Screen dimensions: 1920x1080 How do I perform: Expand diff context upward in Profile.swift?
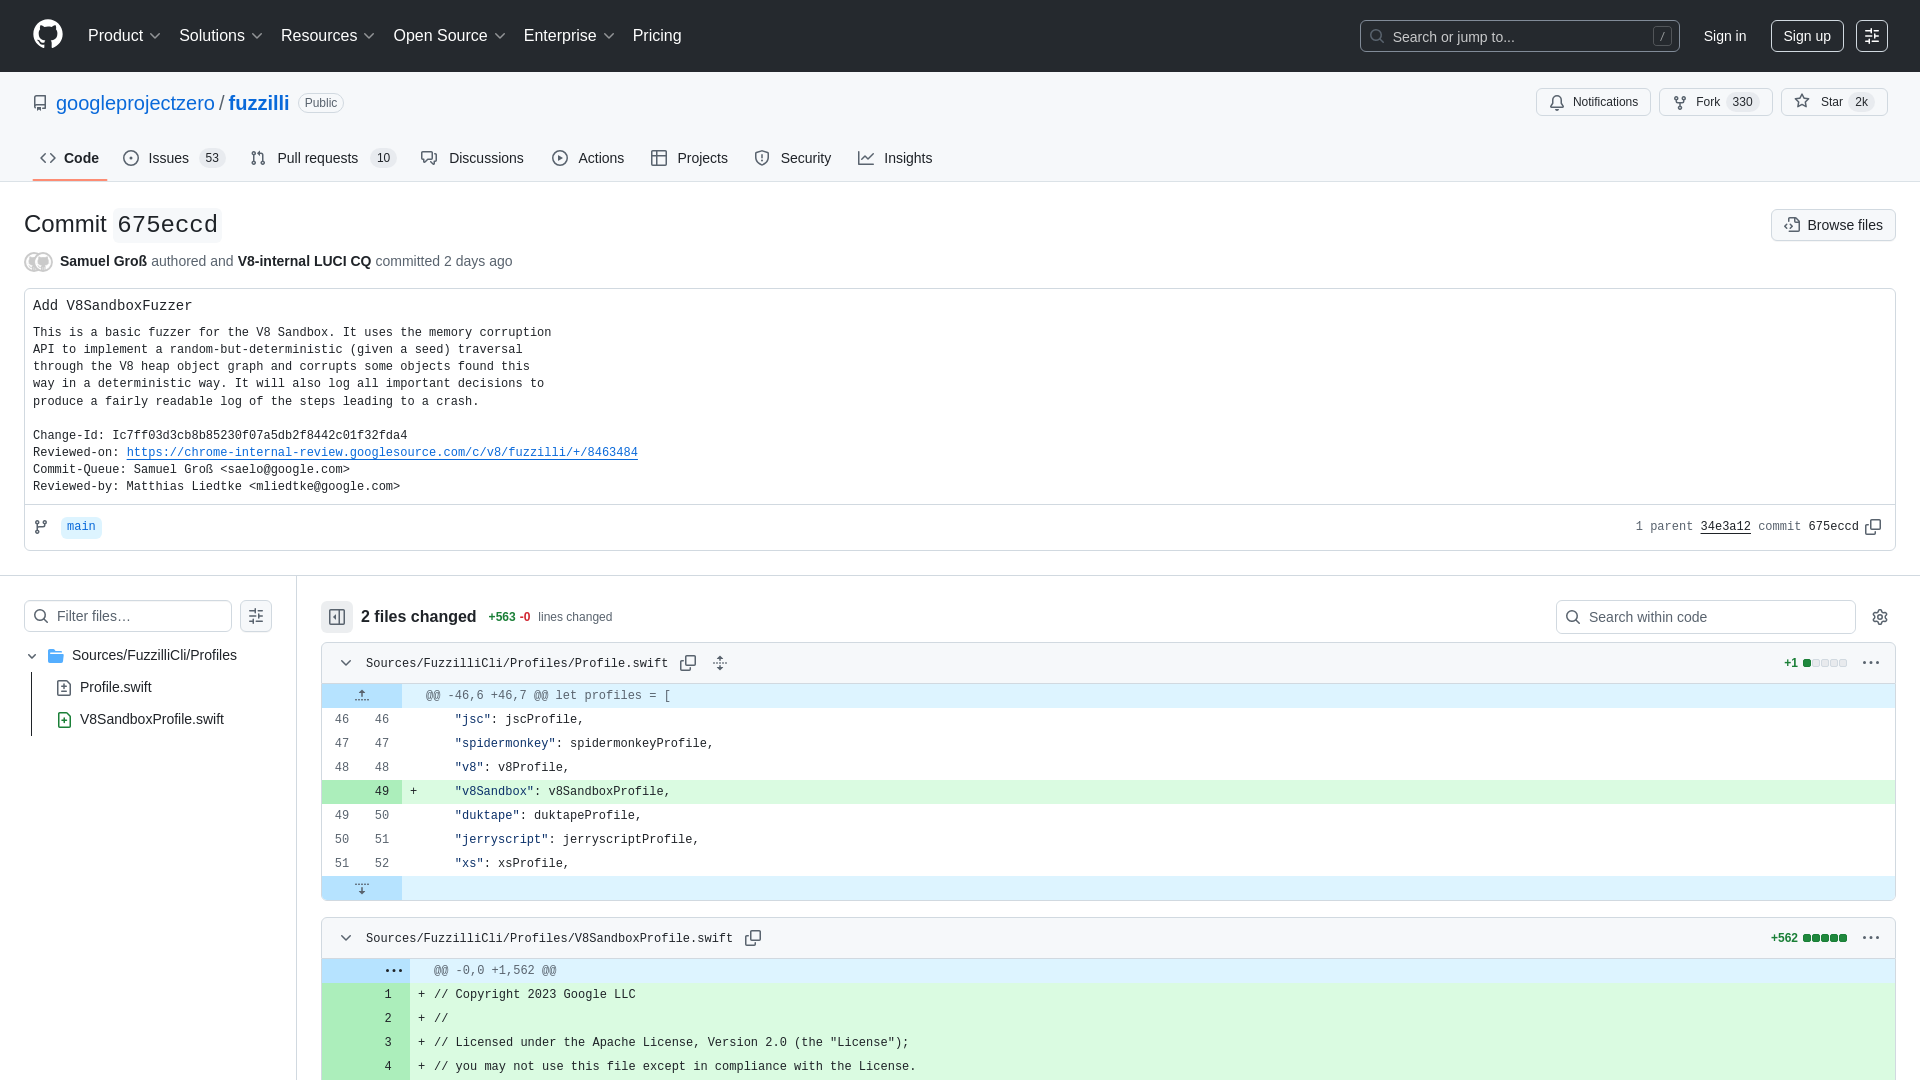tap(362, 696)
